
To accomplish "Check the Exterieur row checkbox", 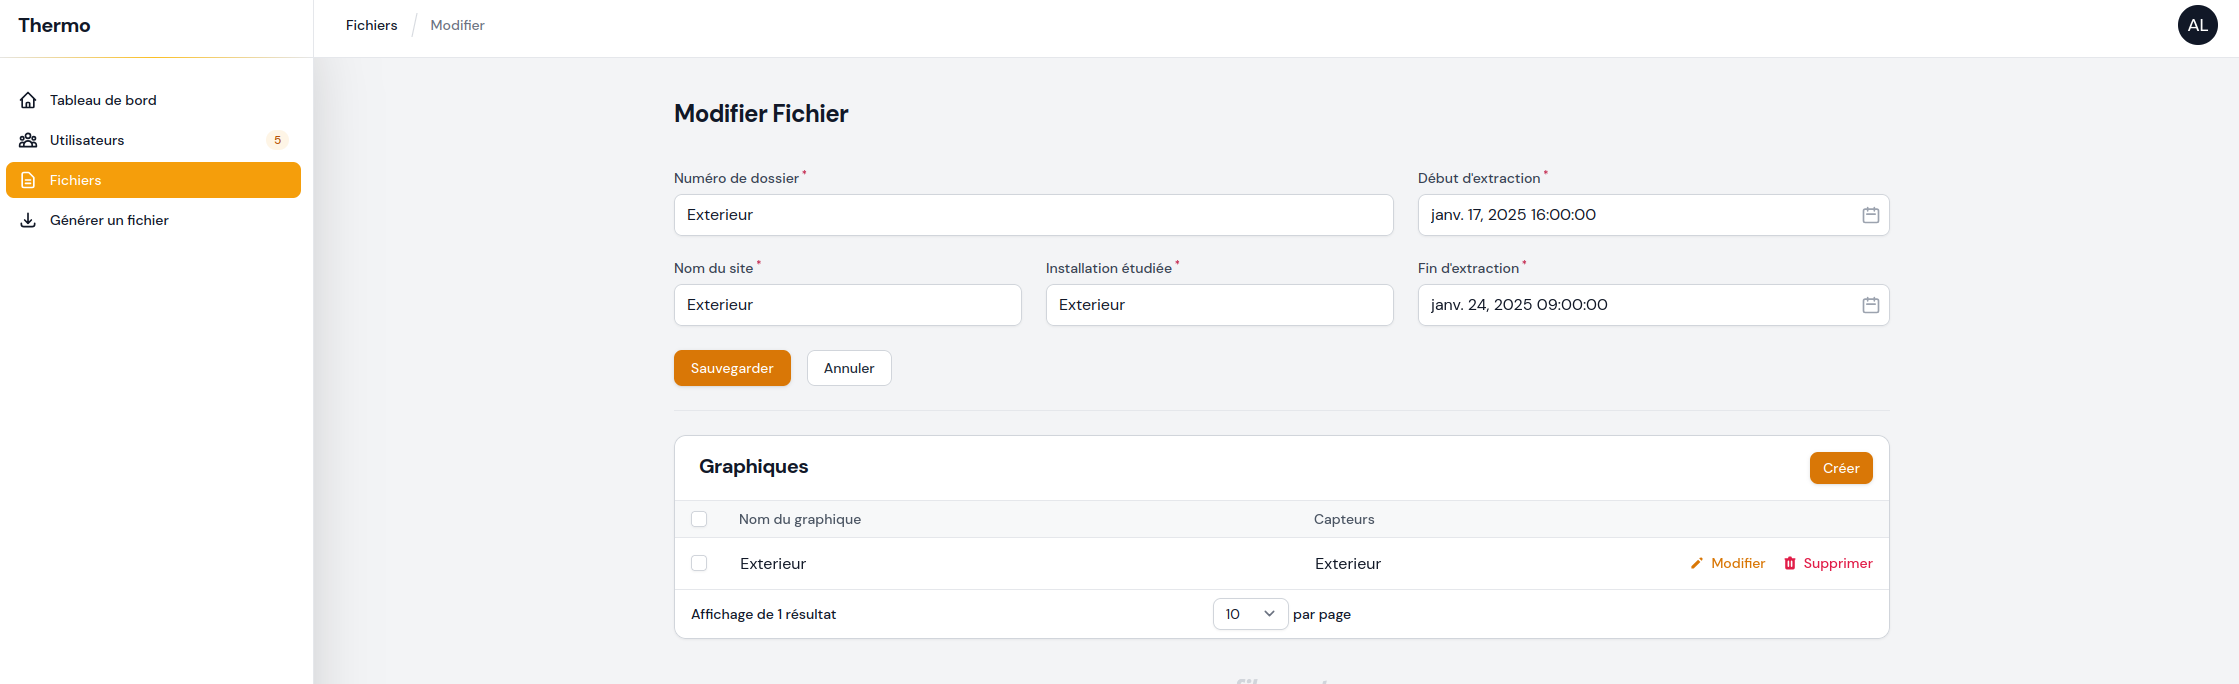I will [x=699, y=563].
